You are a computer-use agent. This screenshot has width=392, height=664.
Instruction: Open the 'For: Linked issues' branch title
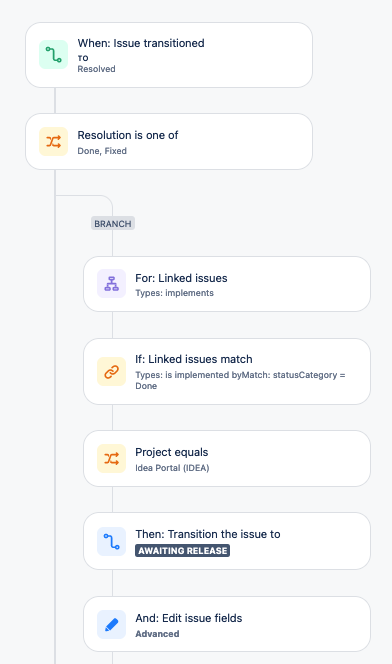[x=181, y=278]
